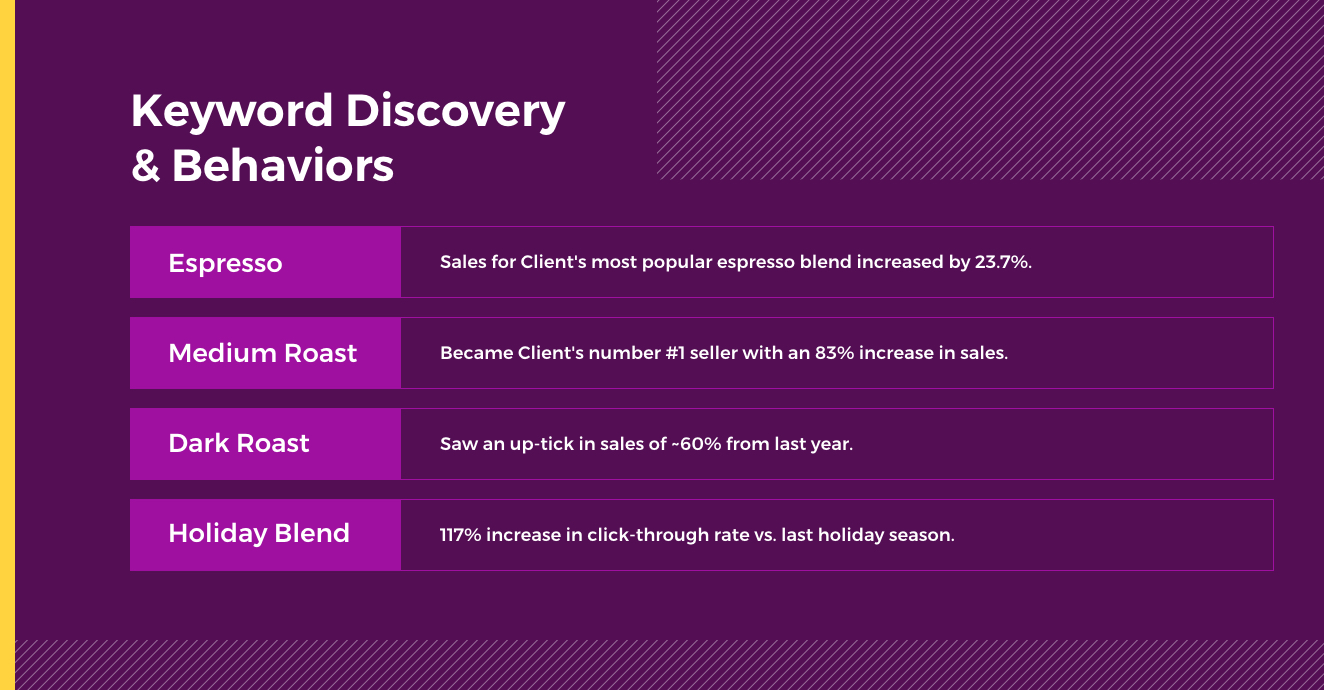
Task: Click the 23.7% figure
Action: (1002, 262)
